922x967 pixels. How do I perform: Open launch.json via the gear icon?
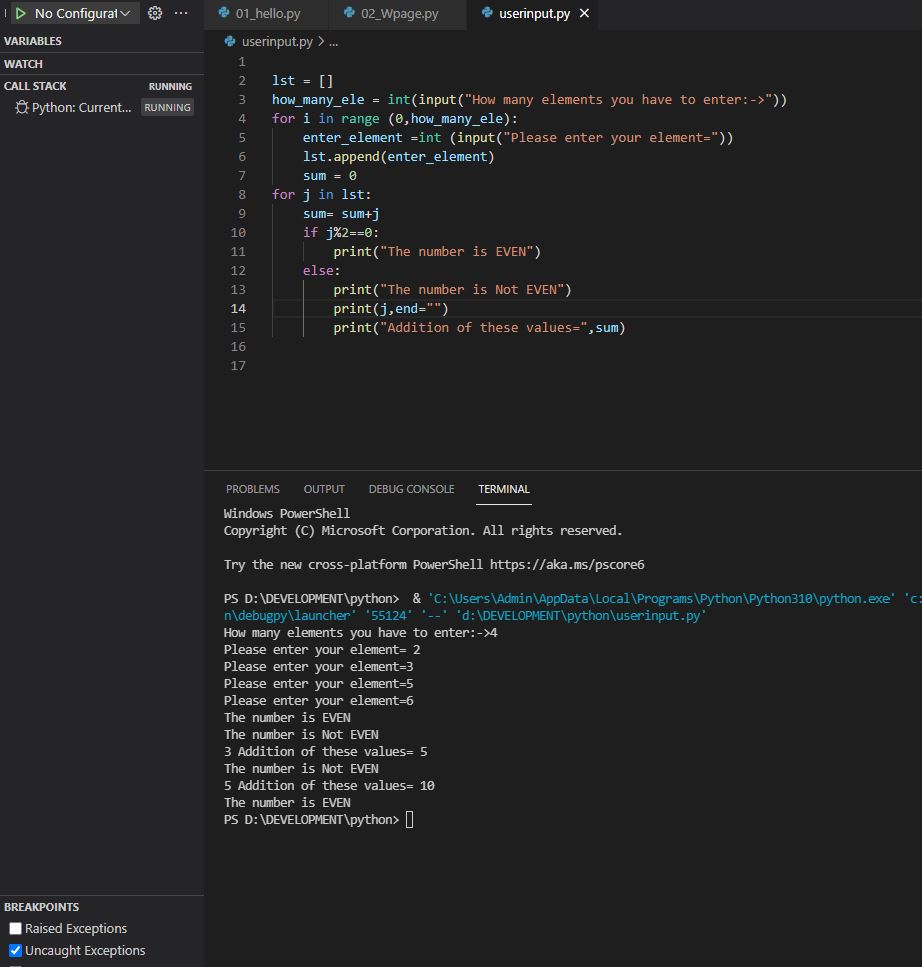[155, 14]
